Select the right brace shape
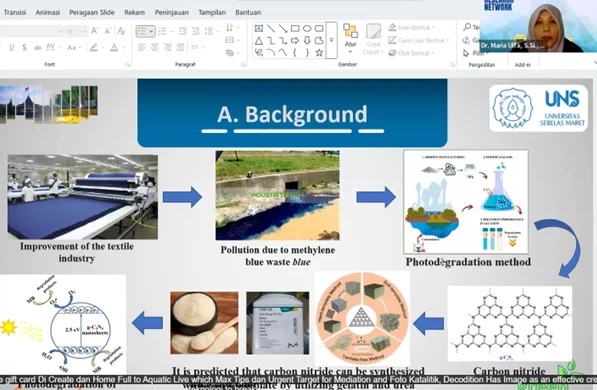The height and width of the screenshot is (390, 597). [x=307, y=53]
